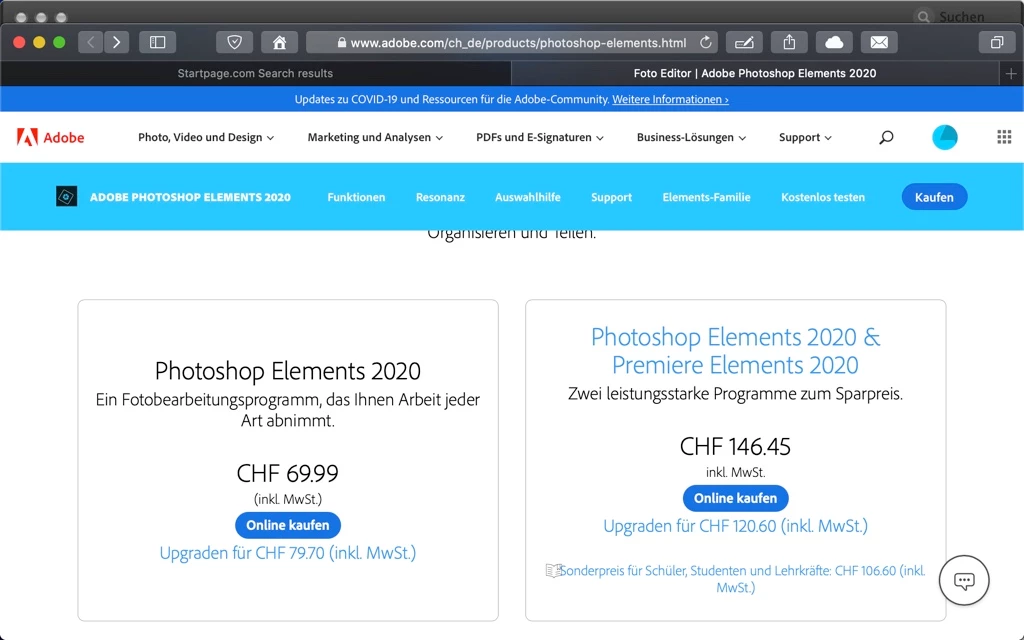Click Kostenlos testen in the product bar
1024x640 pixels.
[x=823, y=197]
